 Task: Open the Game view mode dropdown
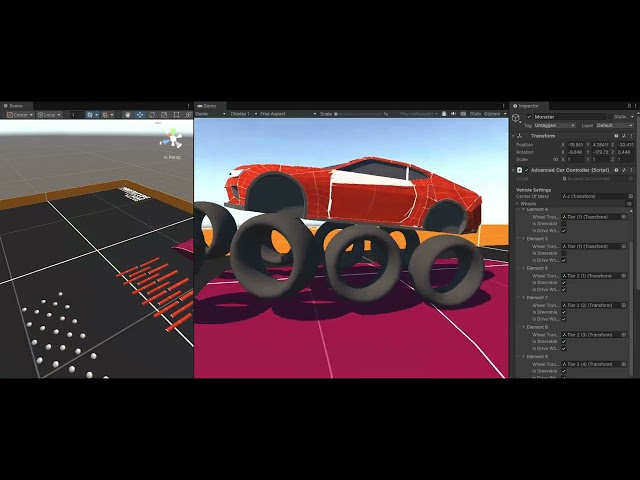click(211, 114)
